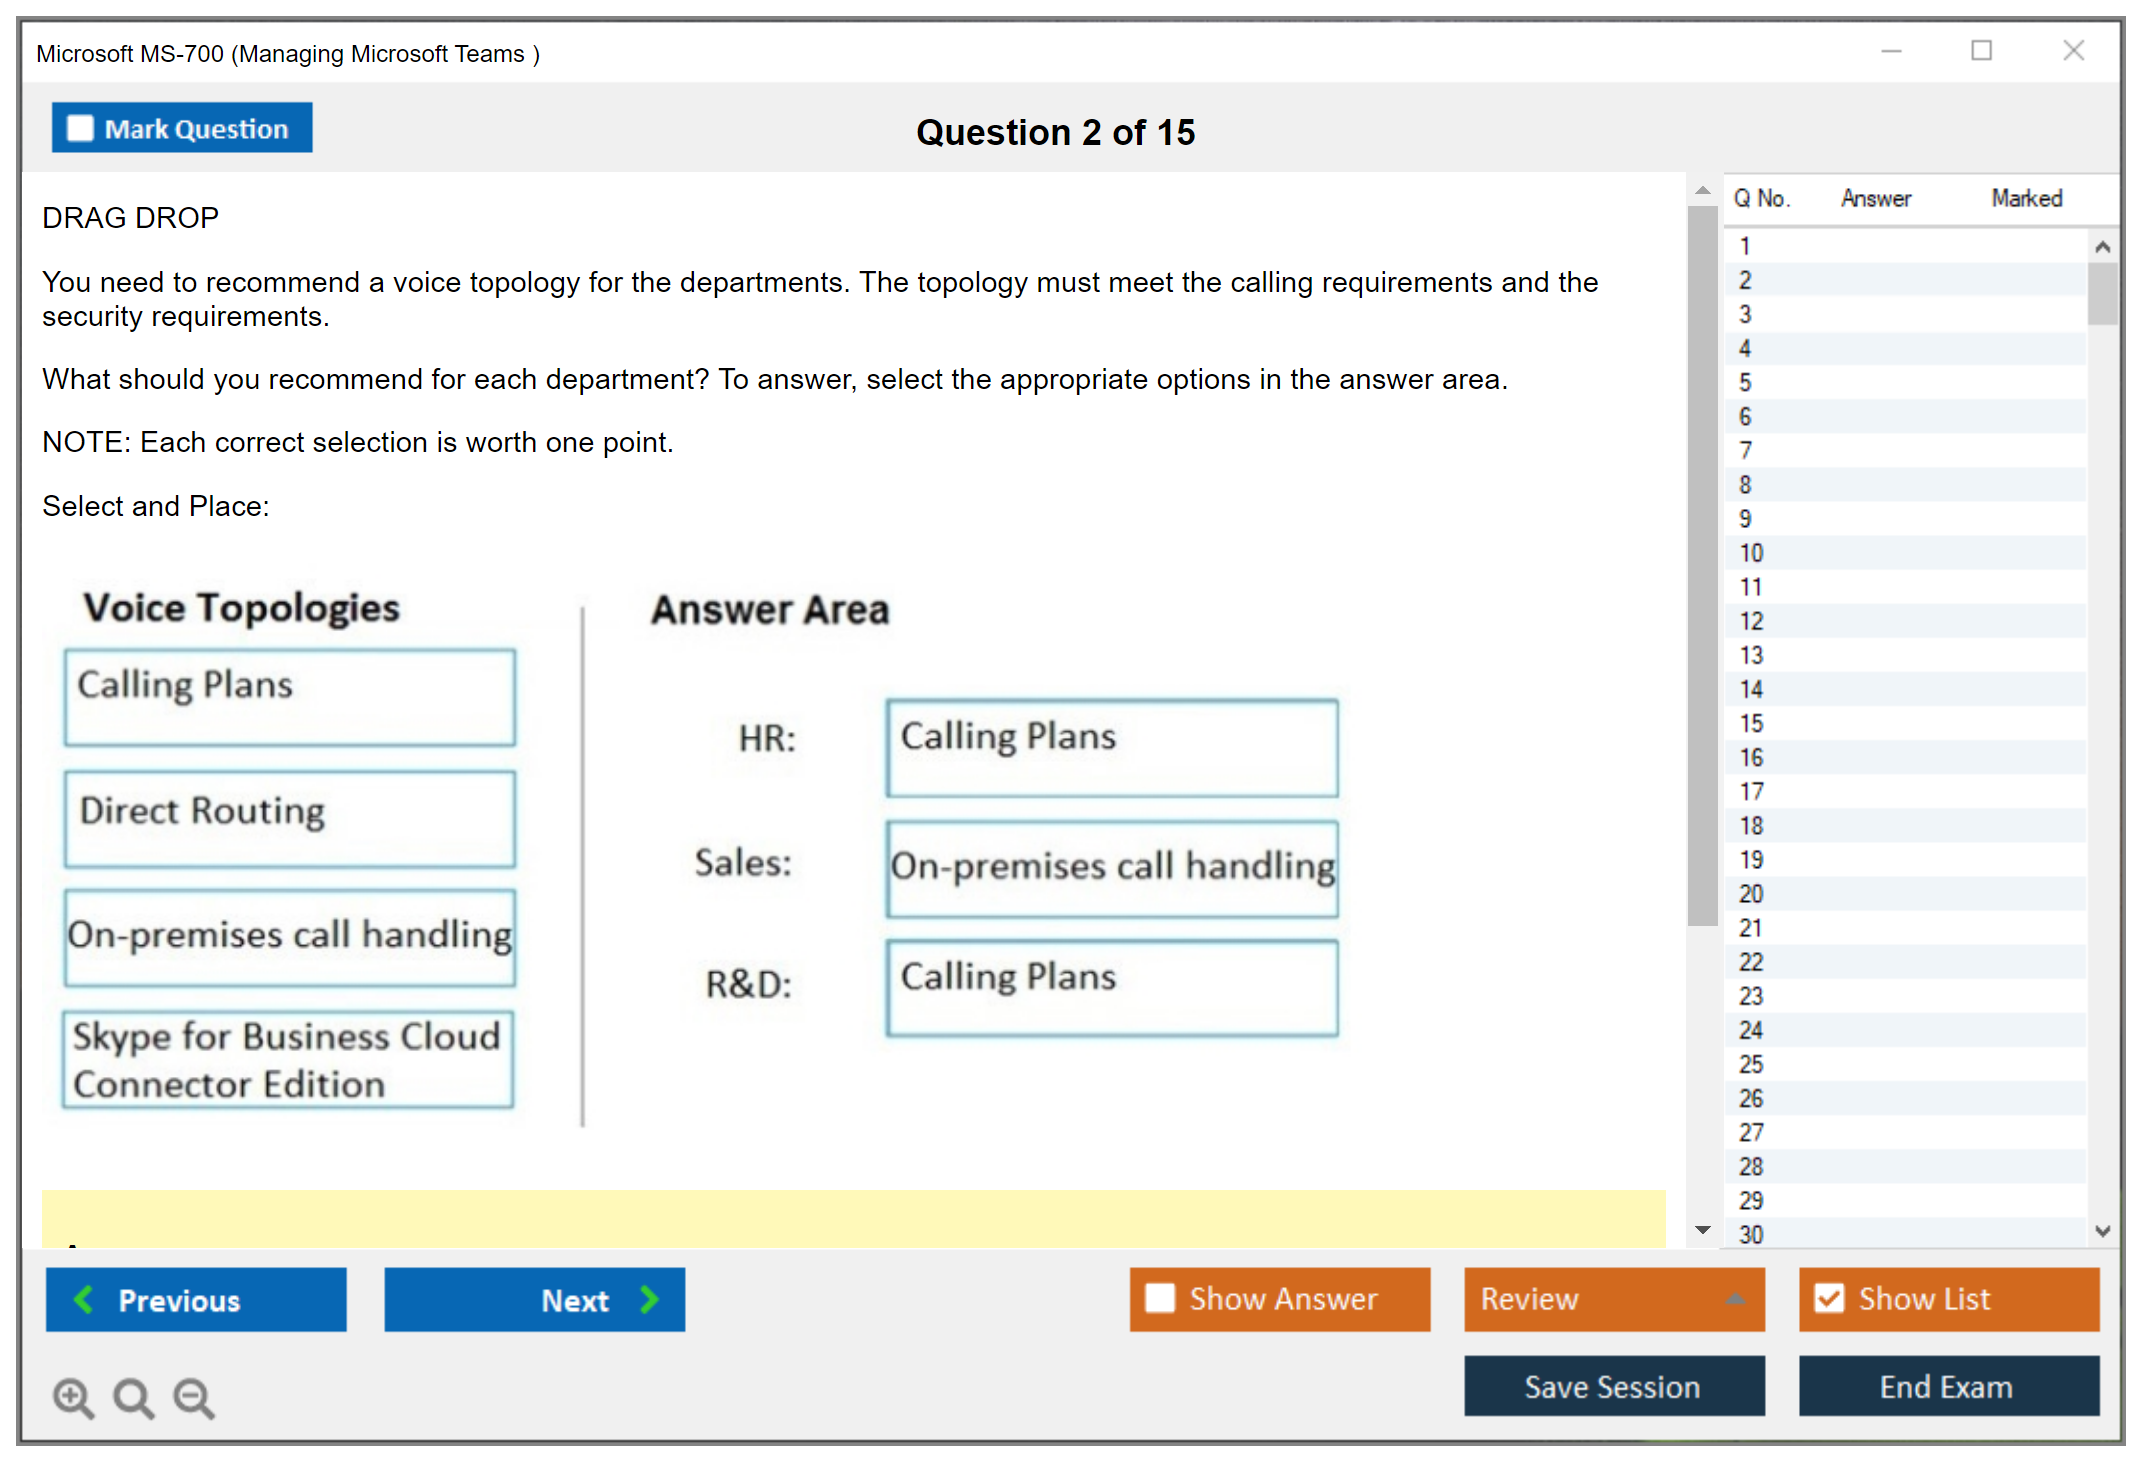Click the Answer column header

1875,198
